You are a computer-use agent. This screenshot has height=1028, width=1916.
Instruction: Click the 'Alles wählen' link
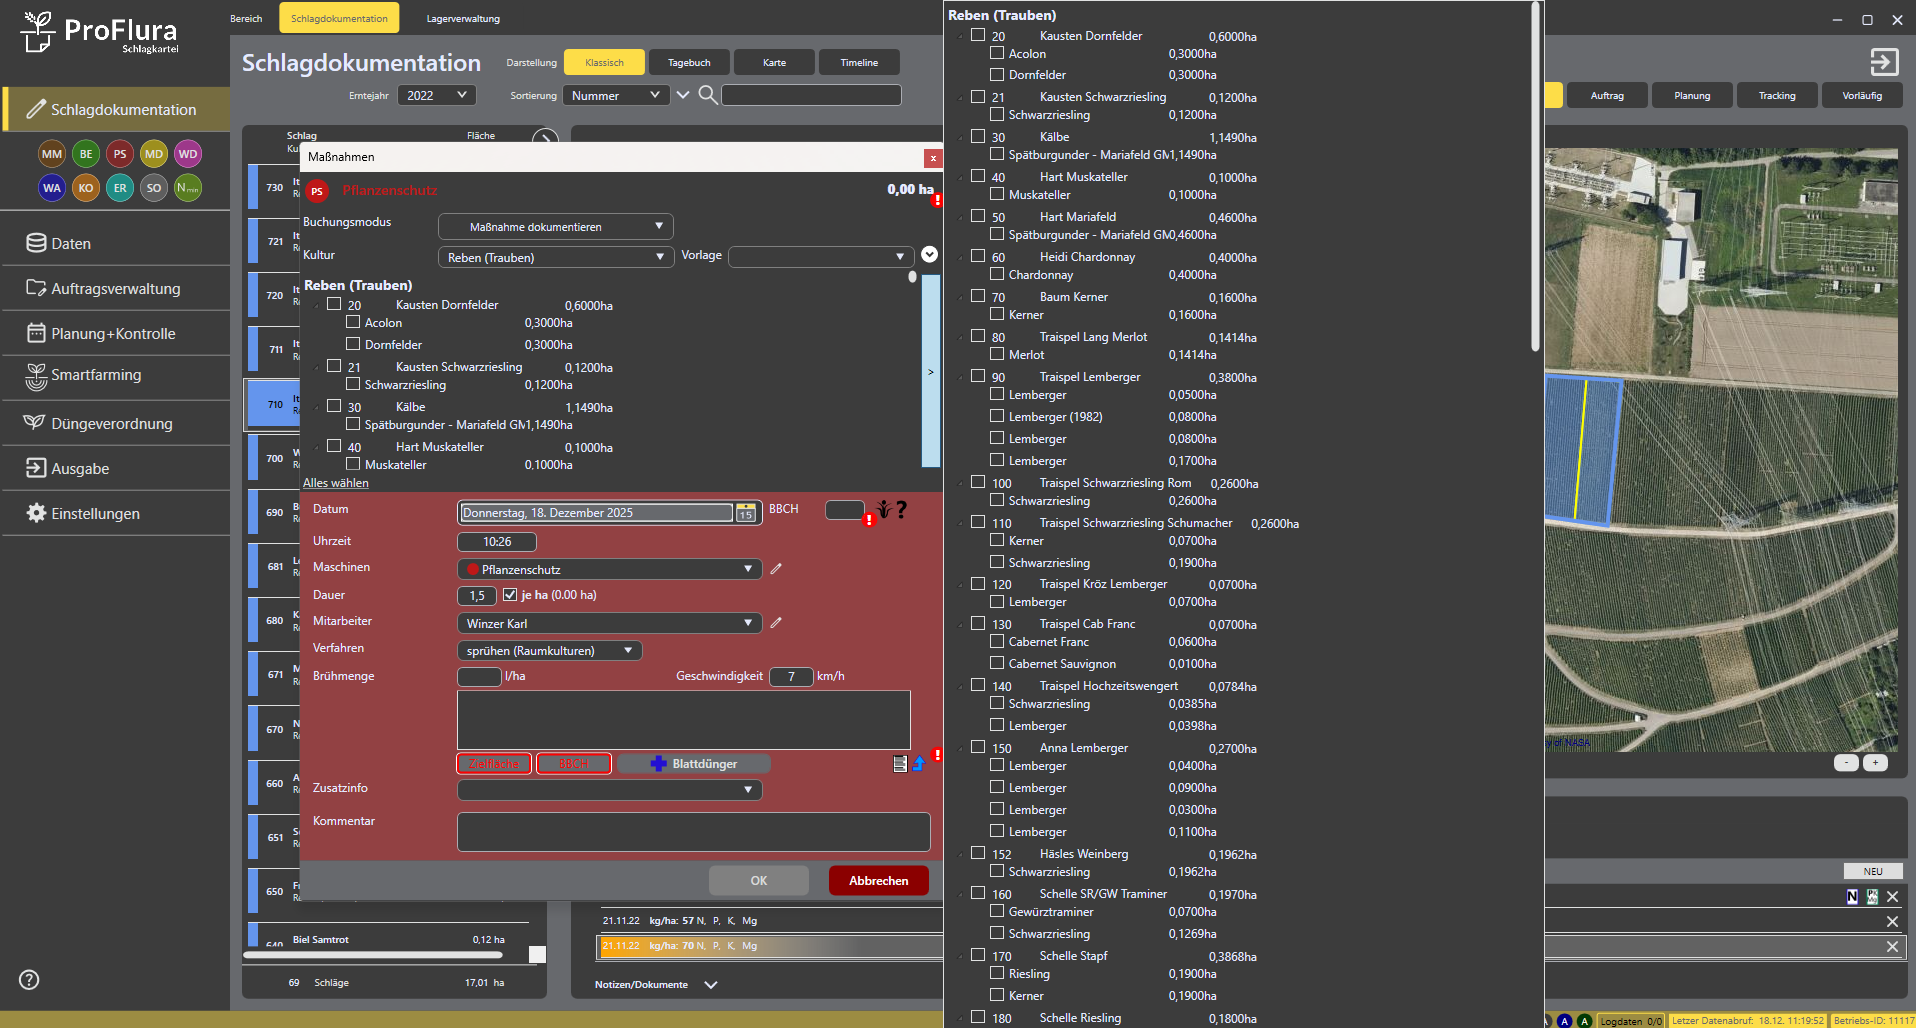336,483
